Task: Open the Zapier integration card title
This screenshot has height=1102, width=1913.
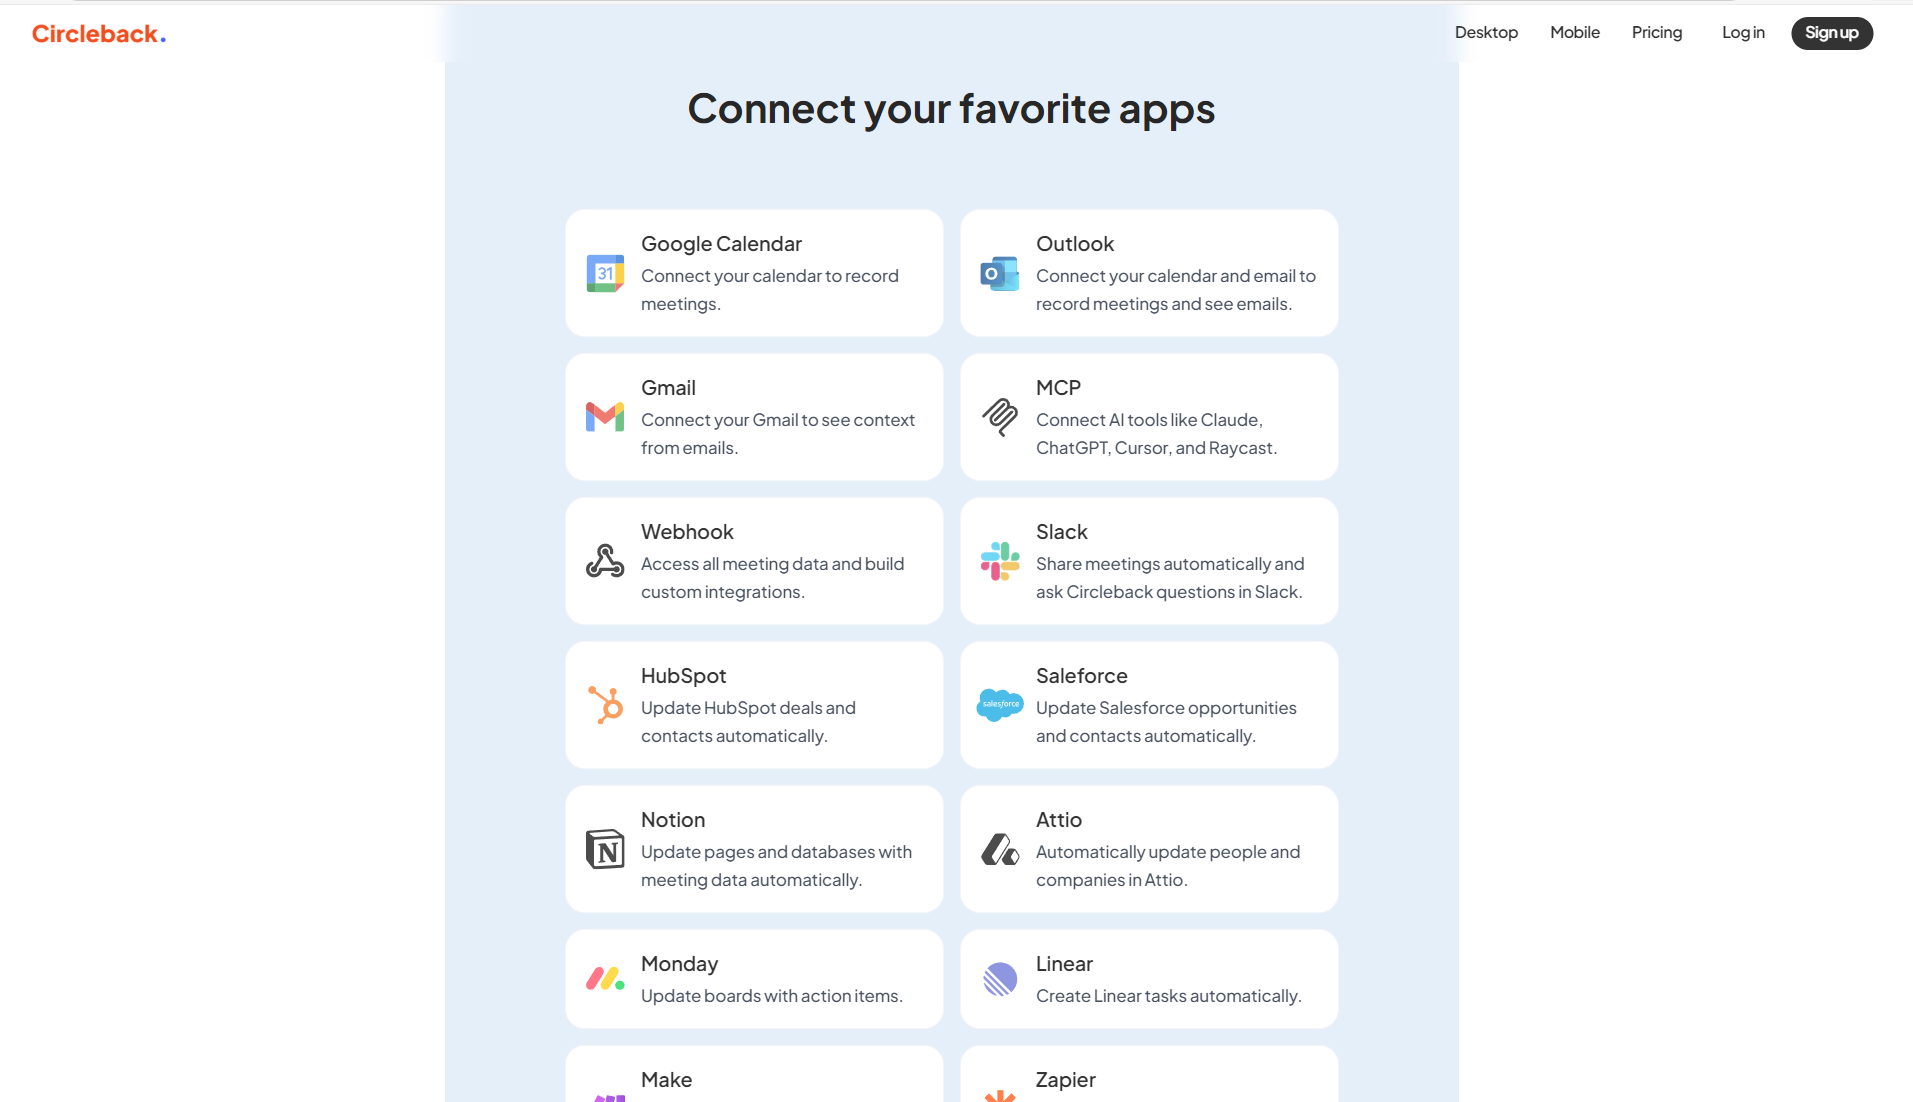Action: [1066, 1080]
